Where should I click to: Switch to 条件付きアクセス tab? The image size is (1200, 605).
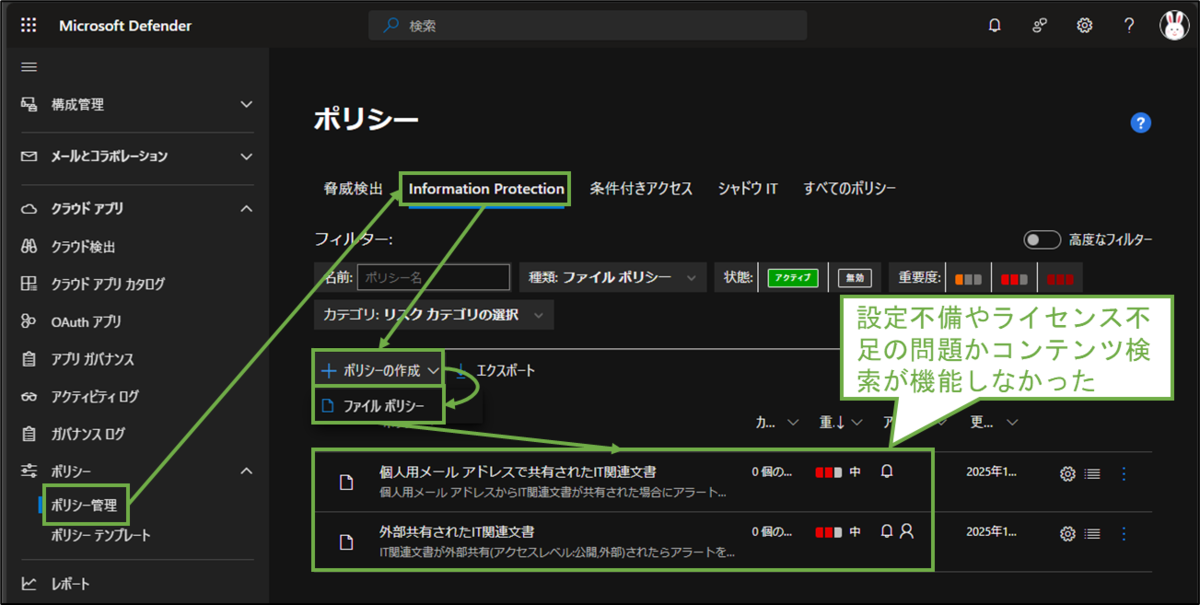pos(641,188)
